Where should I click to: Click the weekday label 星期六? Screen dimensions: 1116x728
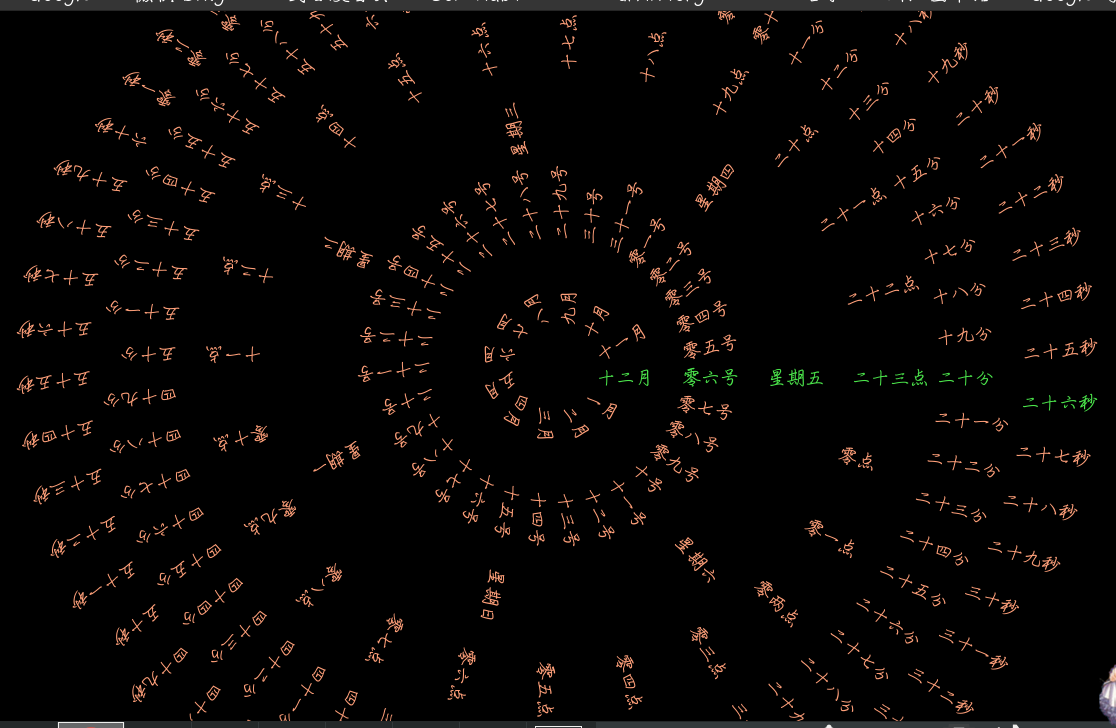click(x=695, y=559)
